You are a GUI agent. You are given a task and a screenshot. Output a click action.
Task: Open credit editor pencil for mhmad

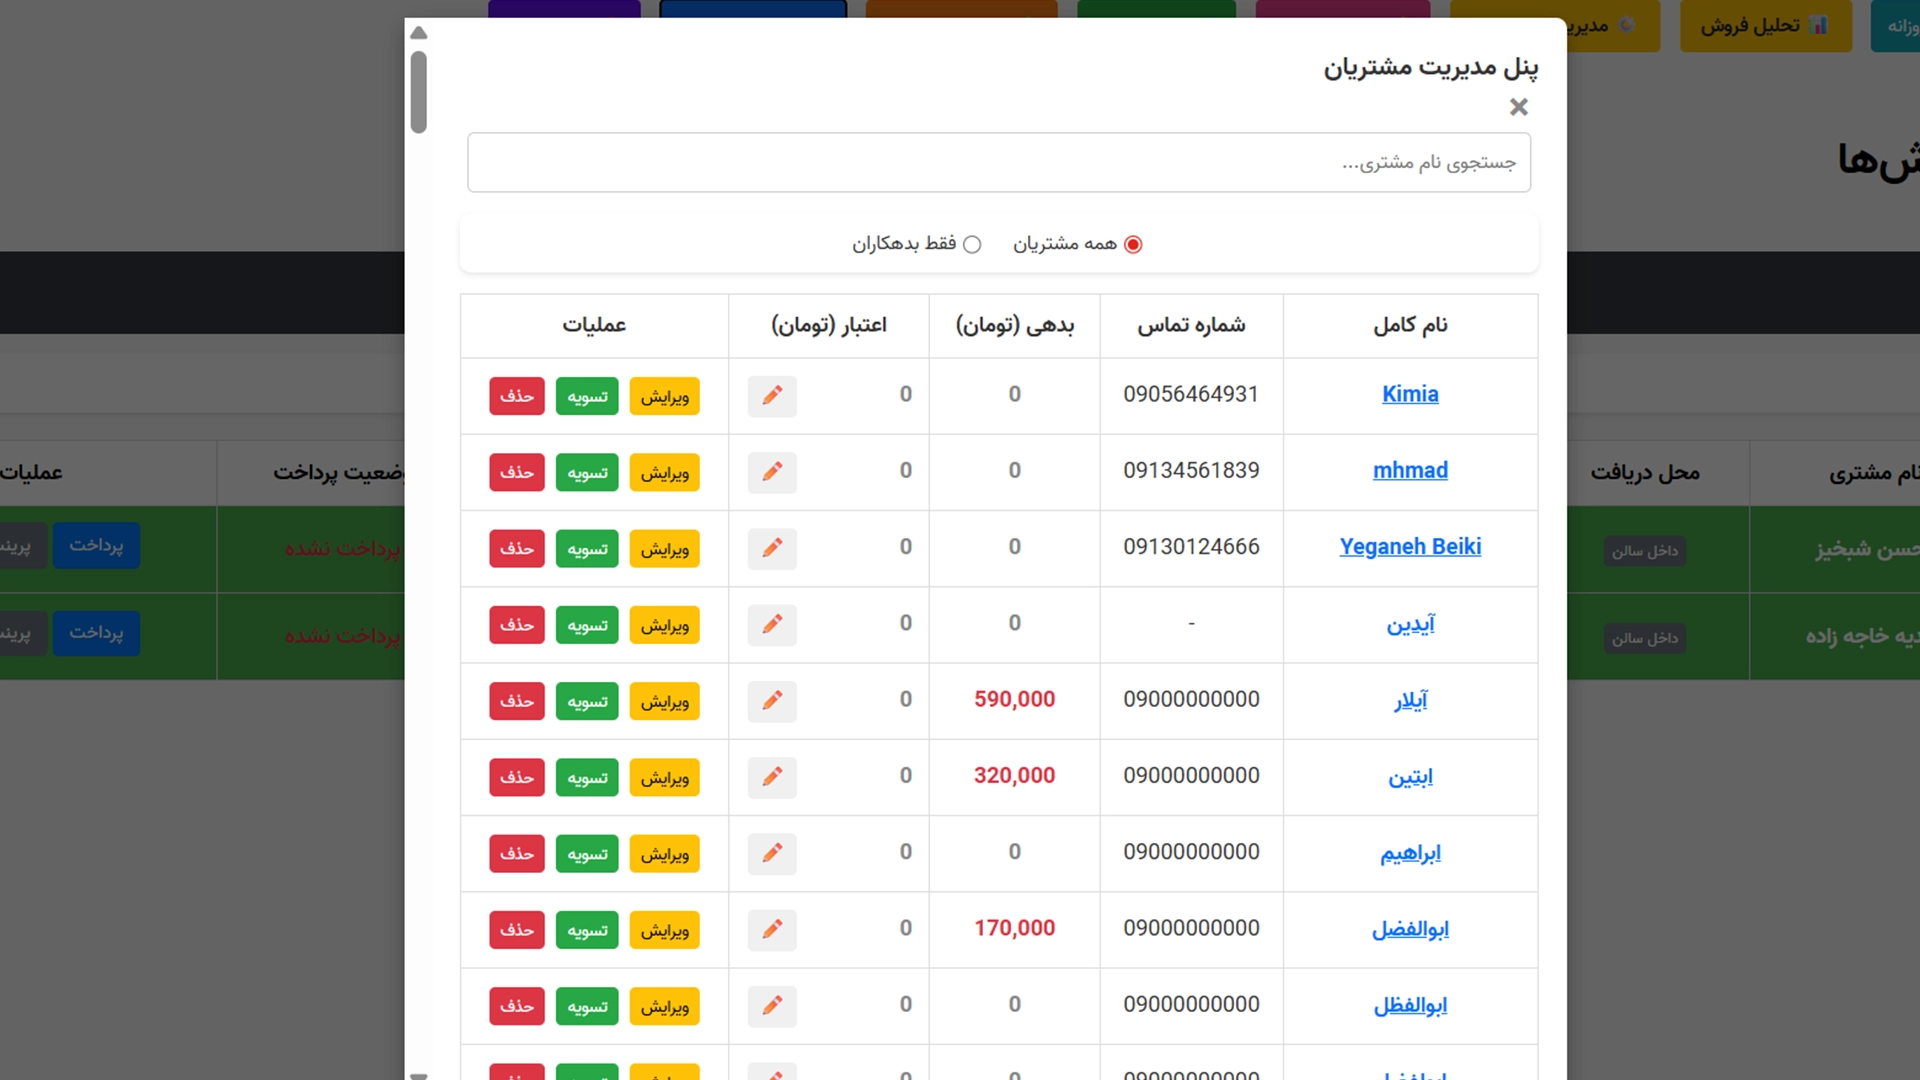click(x=772, y=472)
